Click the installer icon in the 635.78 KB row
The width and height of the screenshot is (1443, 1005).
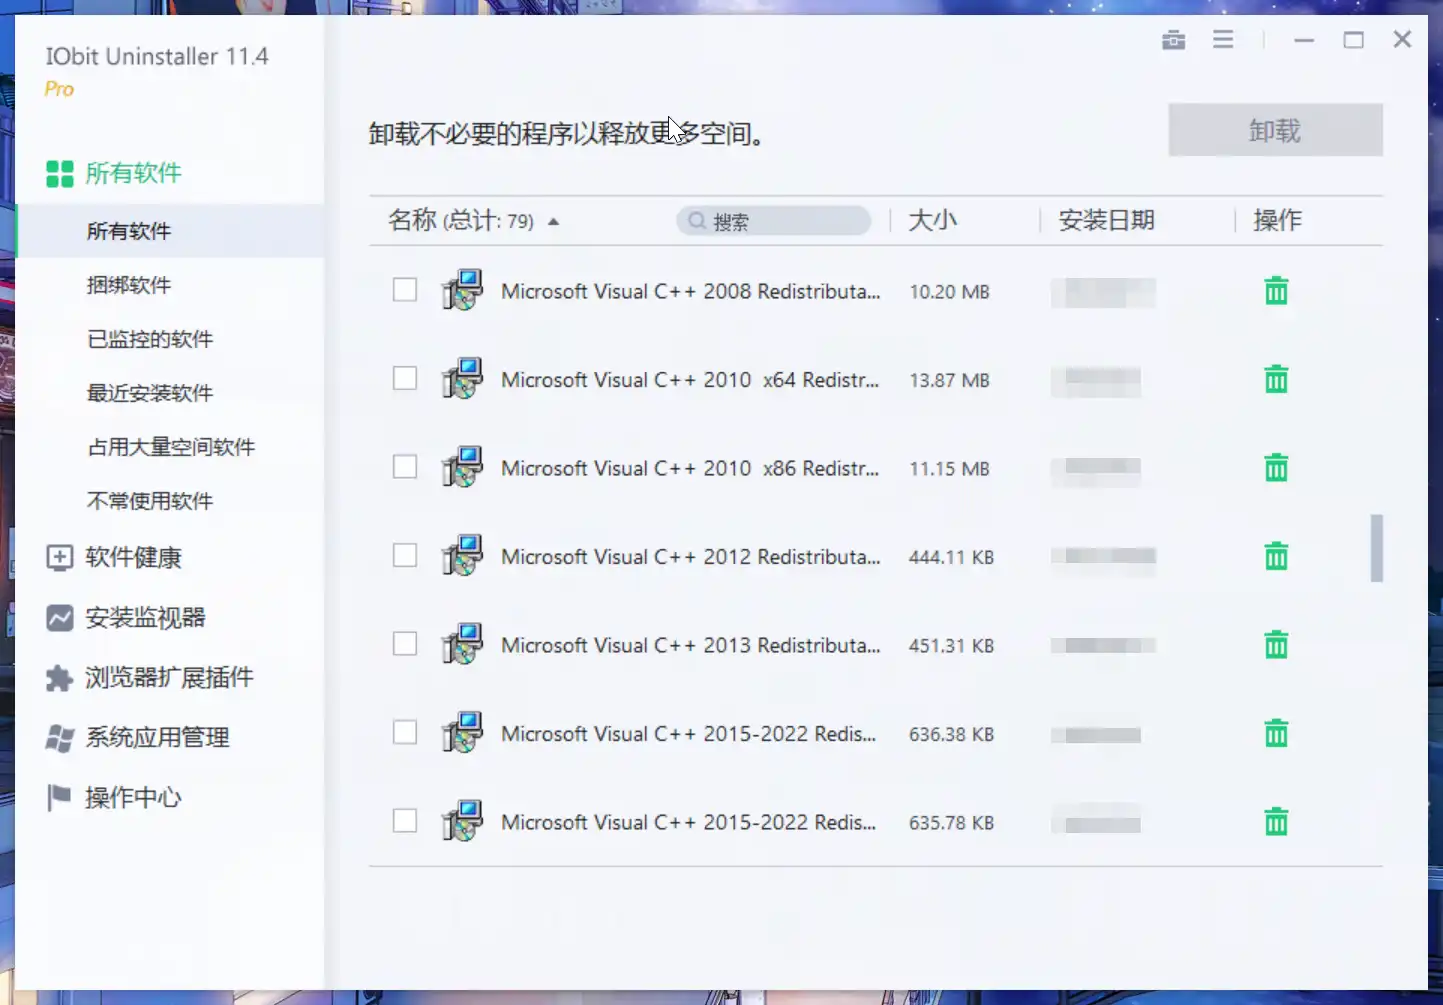click(x=462, y=821)
